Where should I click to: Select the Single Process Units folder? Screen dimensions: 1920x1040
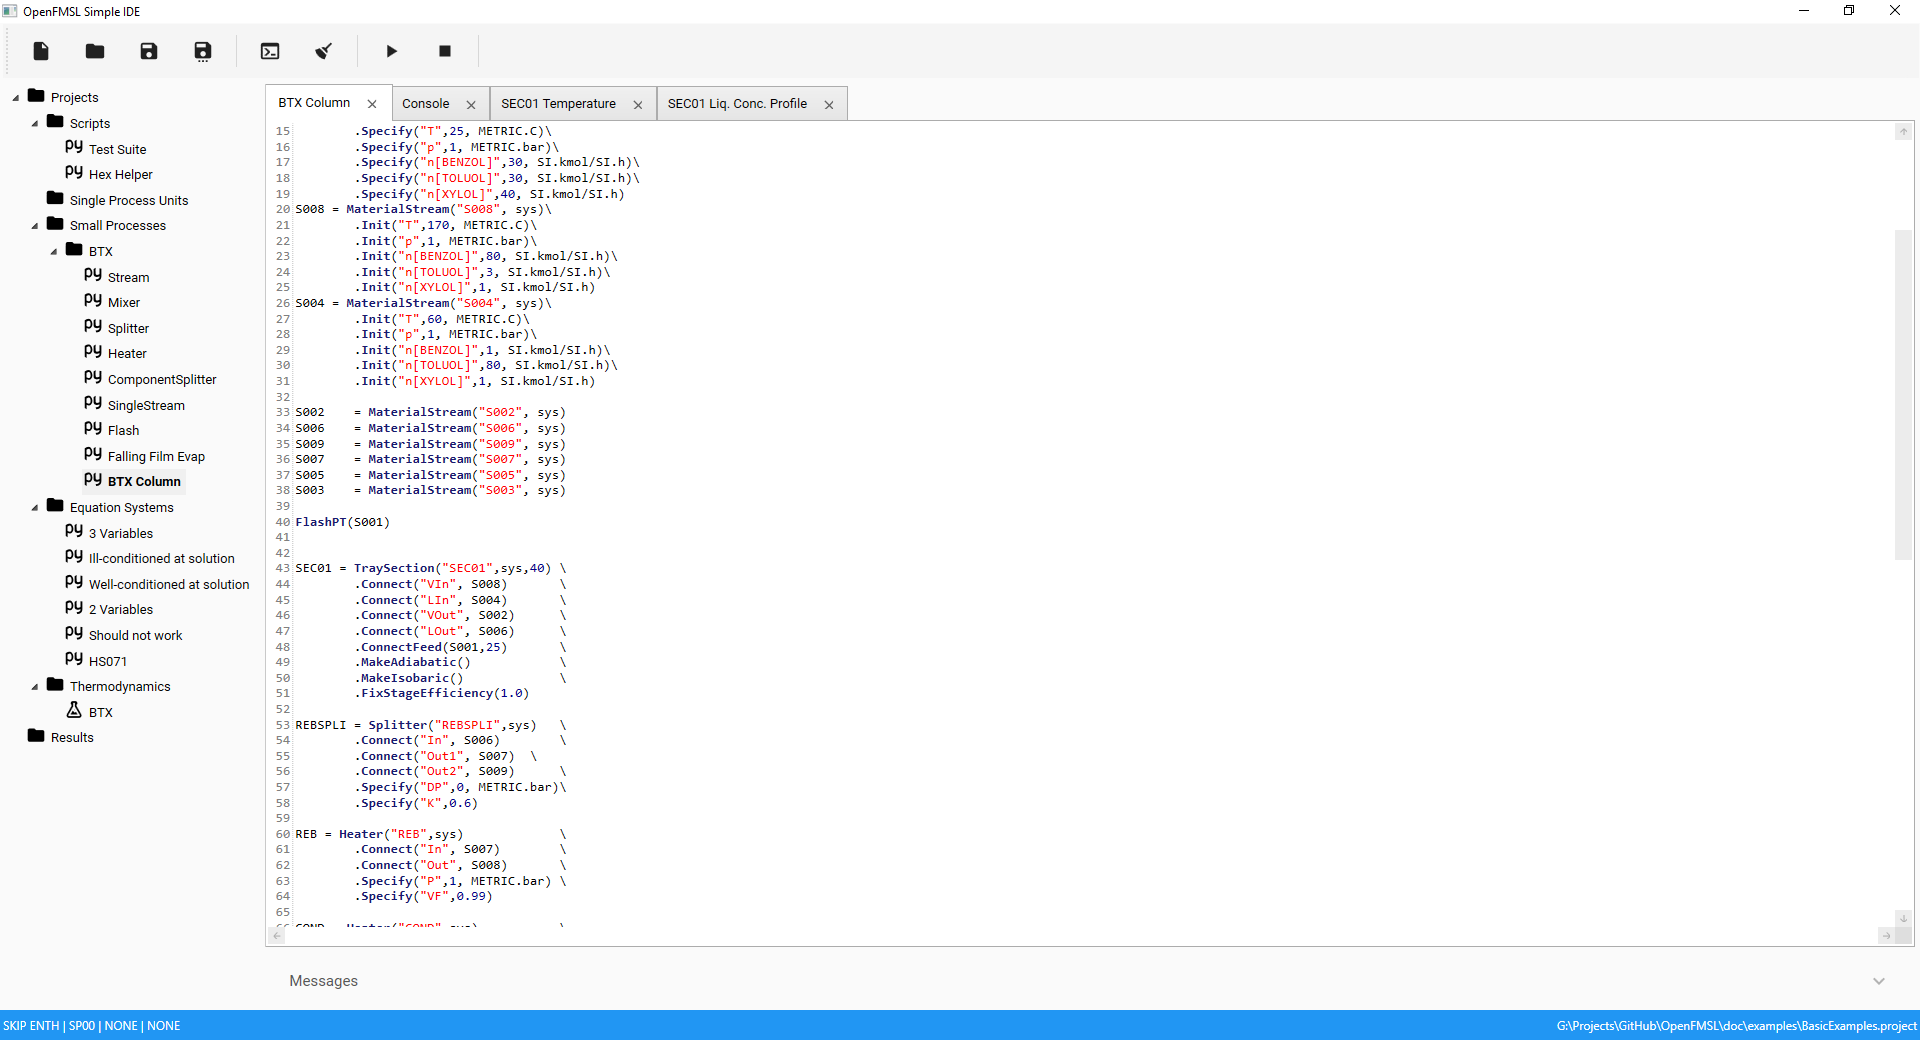(128, 201)
